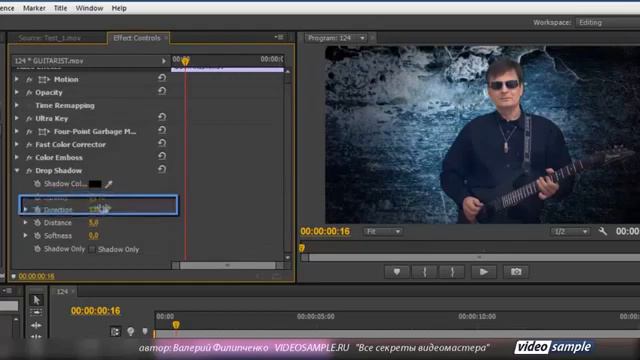Disable the Drop Shadow fx switch

[x=29, y=171]
